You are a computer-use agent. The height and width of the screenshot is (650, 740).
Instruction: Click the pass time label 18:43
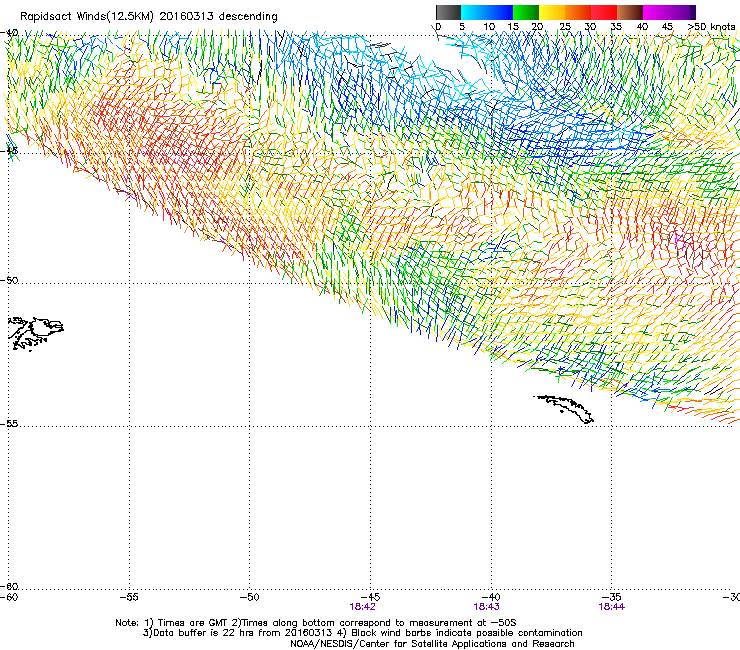point(487,607)
